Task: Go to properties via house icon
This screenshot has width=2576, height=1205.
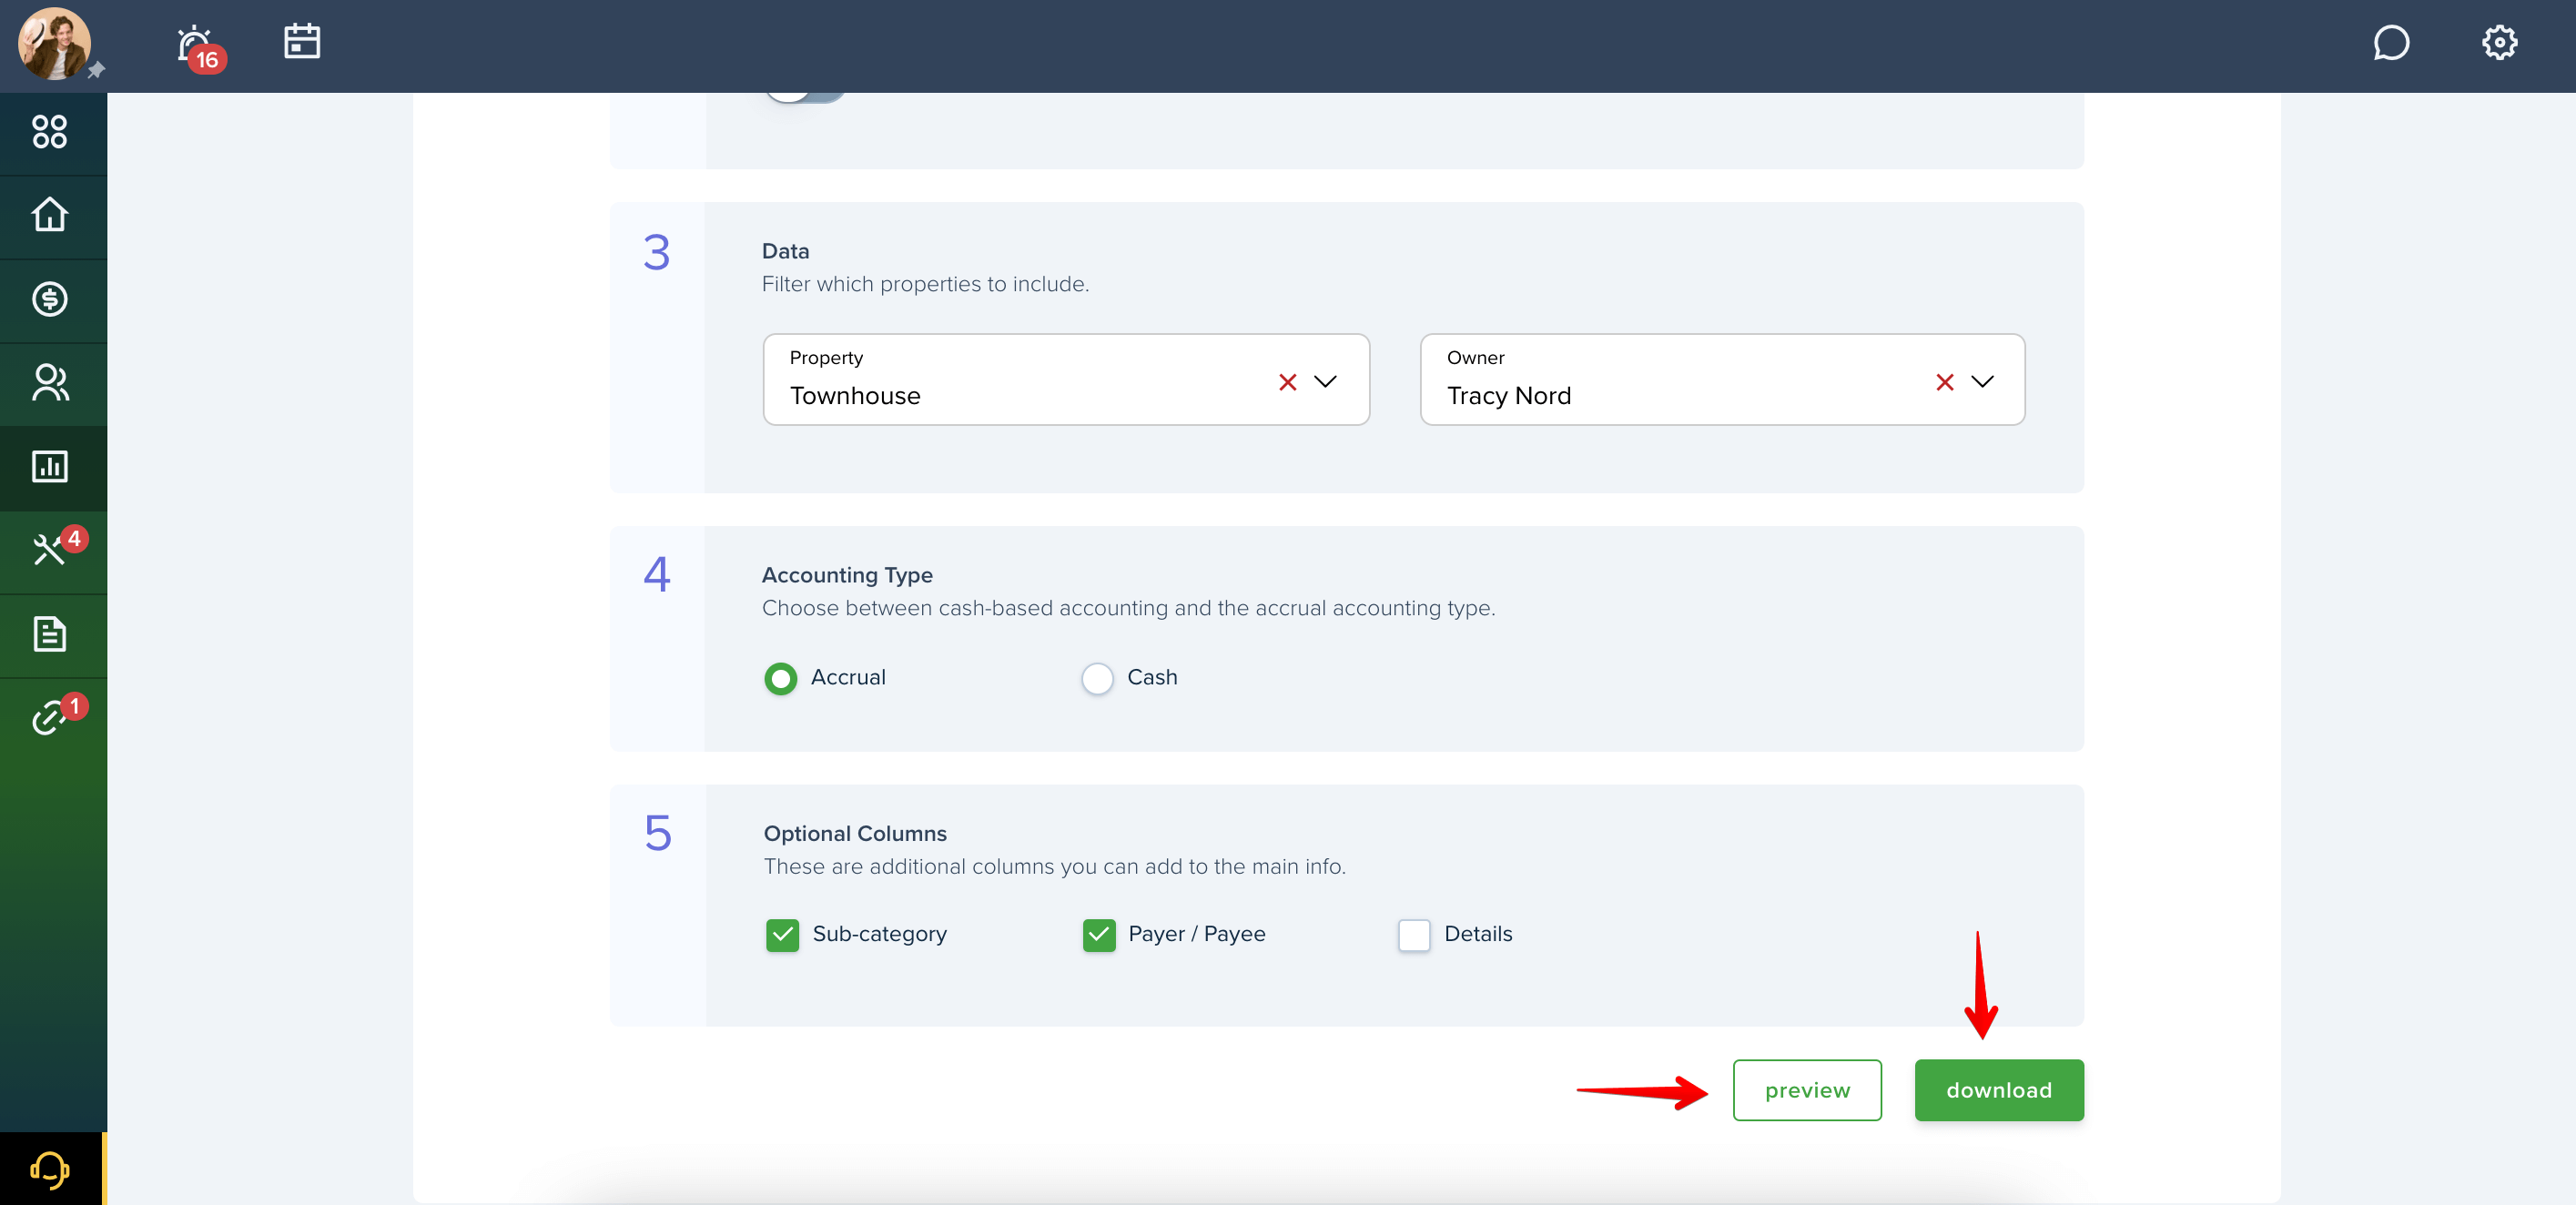Action: [x=50, y=216]
